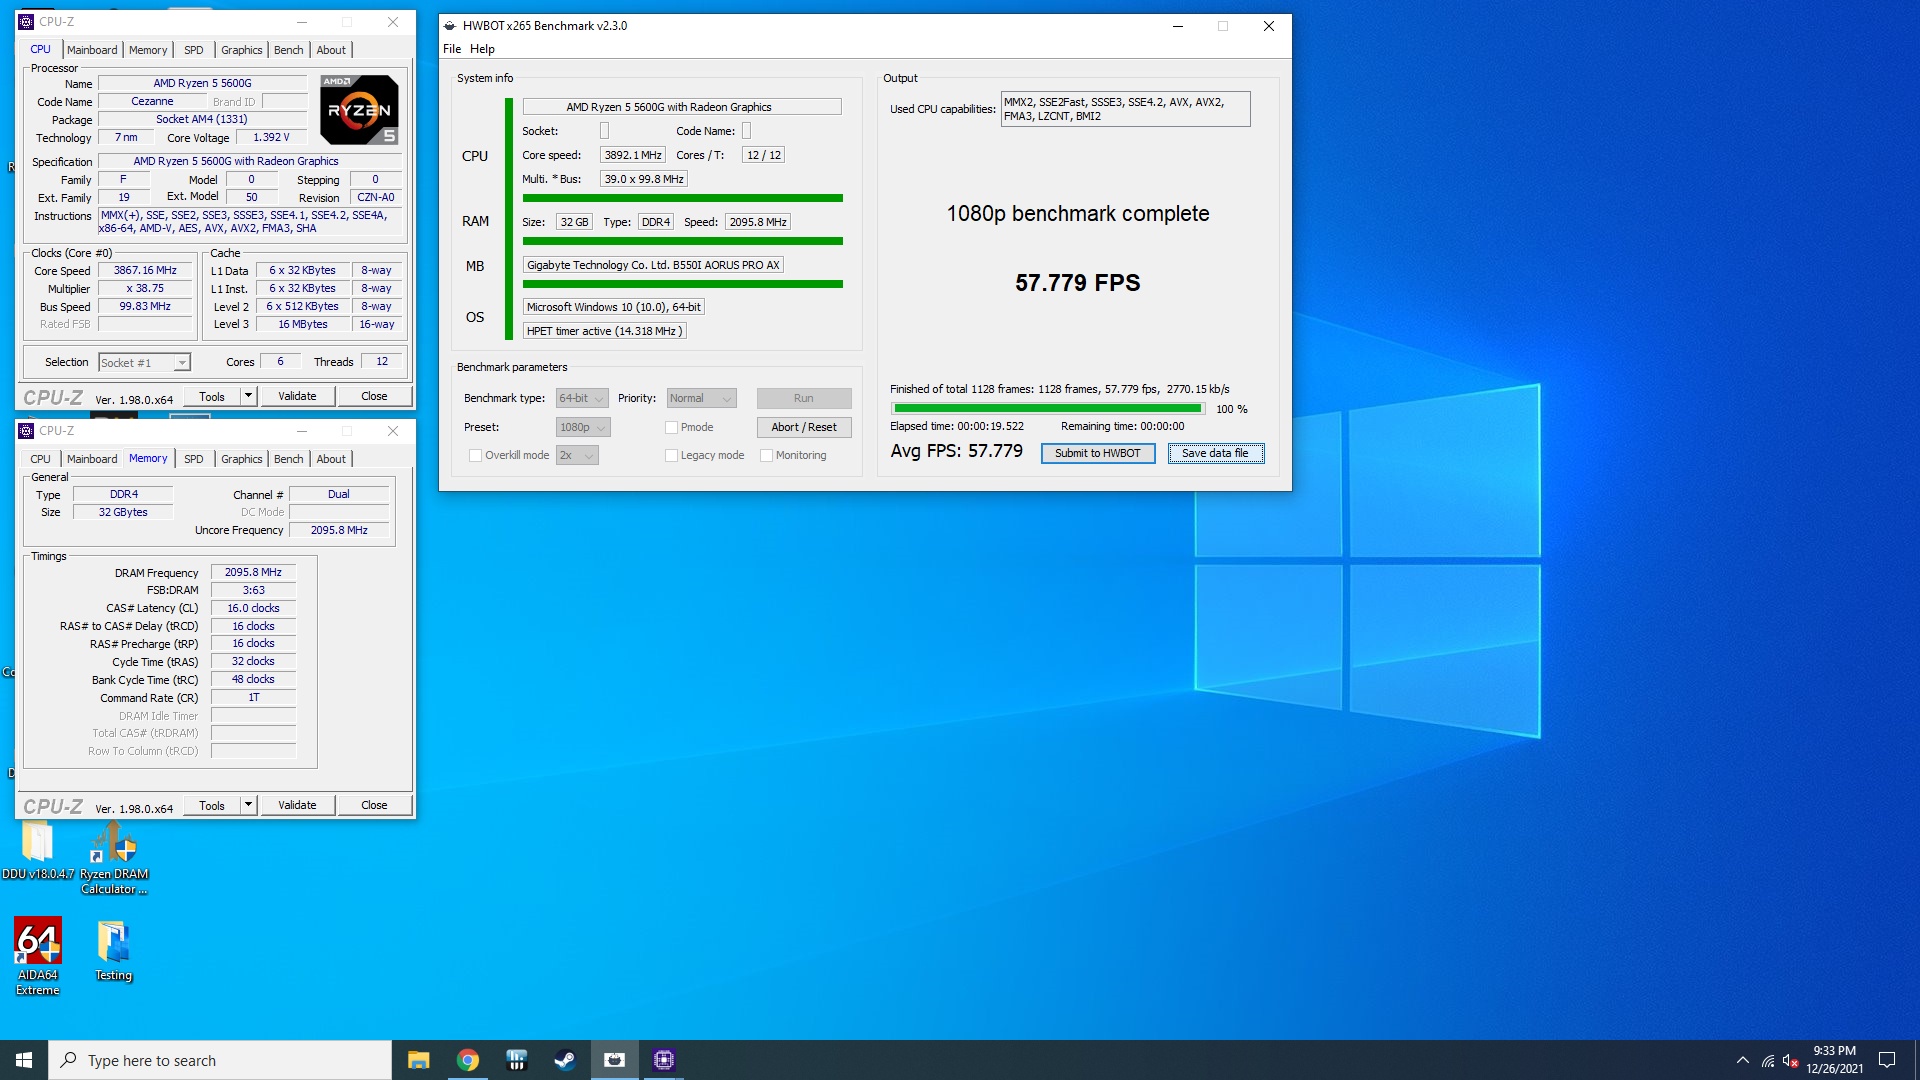Click Close in bottom CPU-Z window

374,805
